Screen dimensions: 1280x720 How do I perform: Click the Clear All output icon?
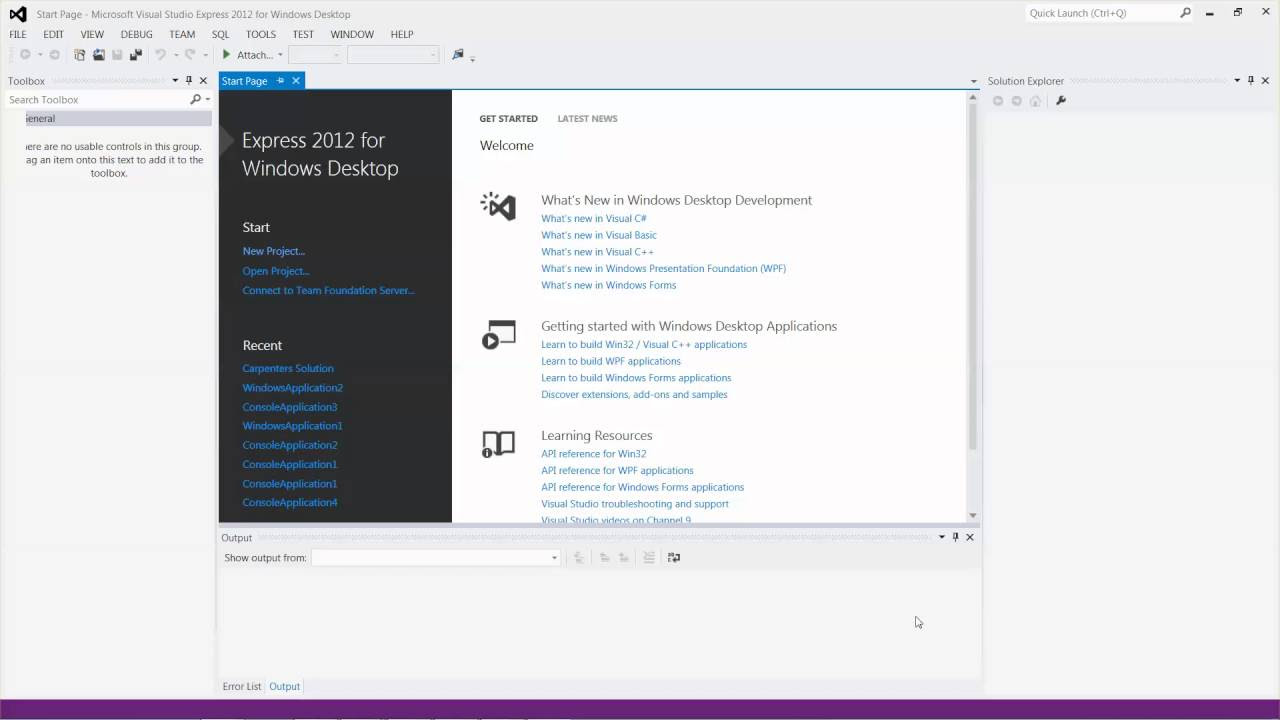point(648,558)
